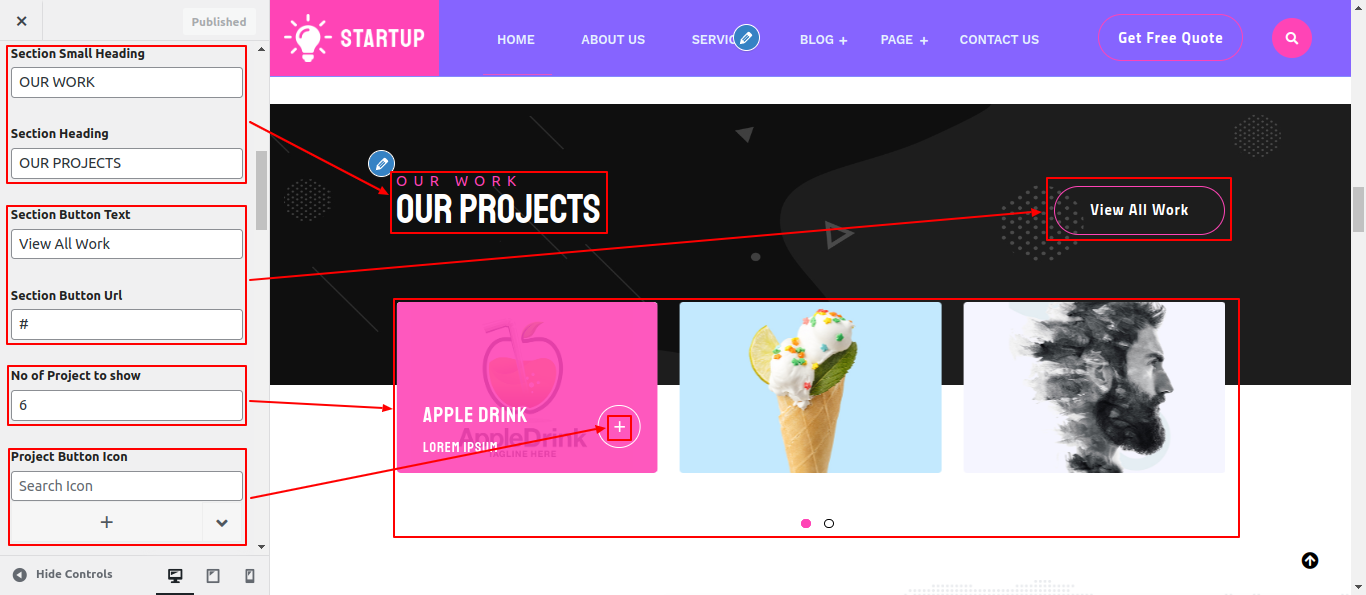Open the ABOUT US menu item
This screenshot has width=1366, height=595.
pos(613,40)
